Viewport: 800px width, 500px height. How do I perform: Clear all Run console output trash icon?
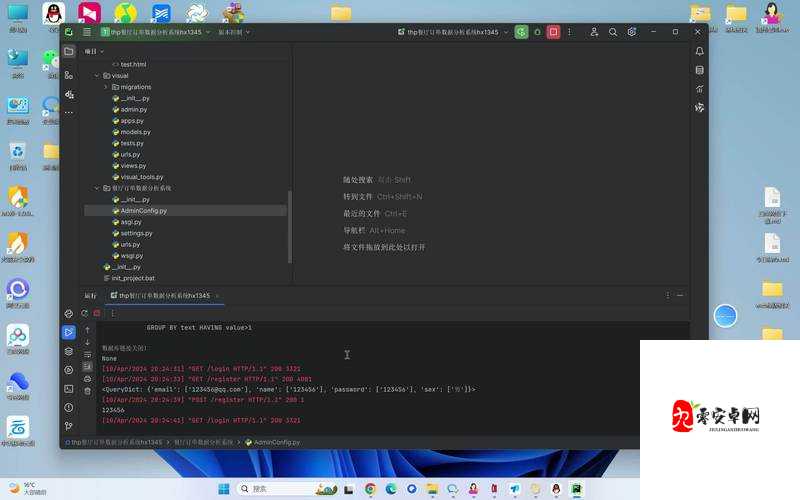pos(88,391)
